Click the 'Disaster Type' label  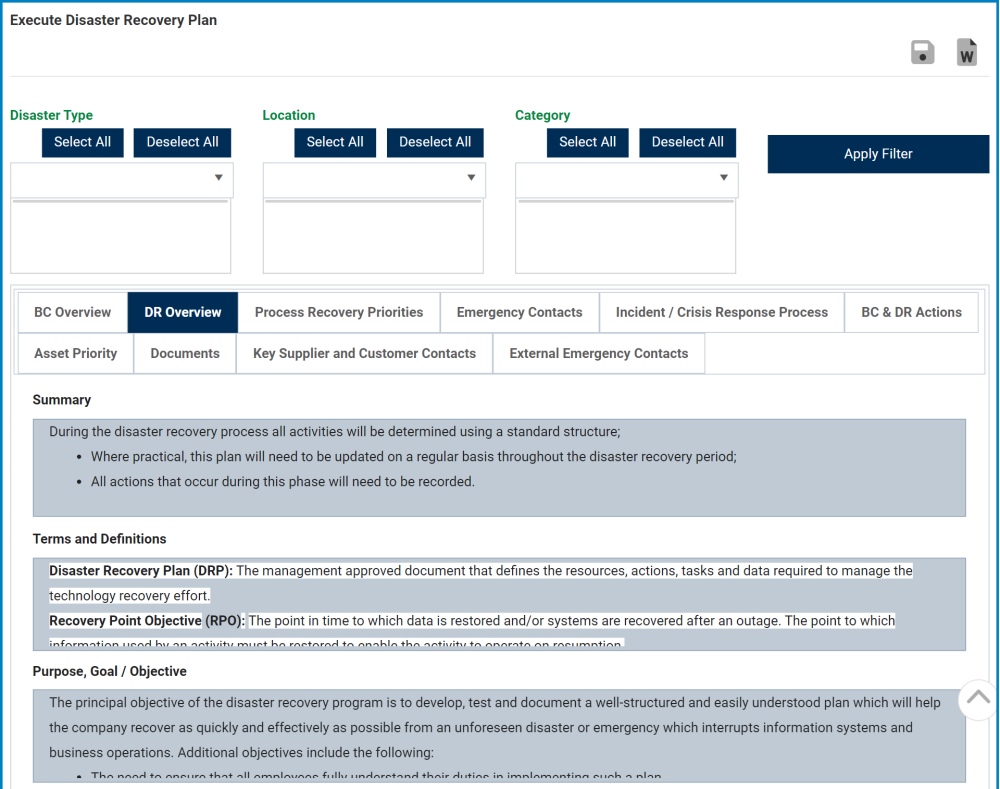pos(51,115)
